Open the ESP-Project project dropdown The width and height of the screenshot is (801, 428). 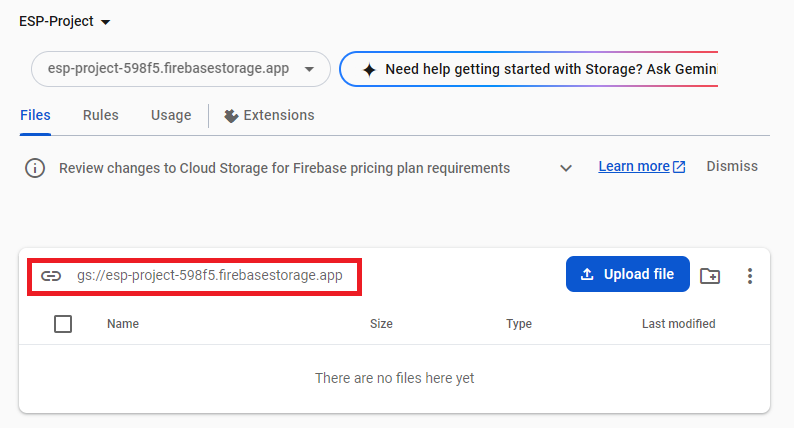64,21
